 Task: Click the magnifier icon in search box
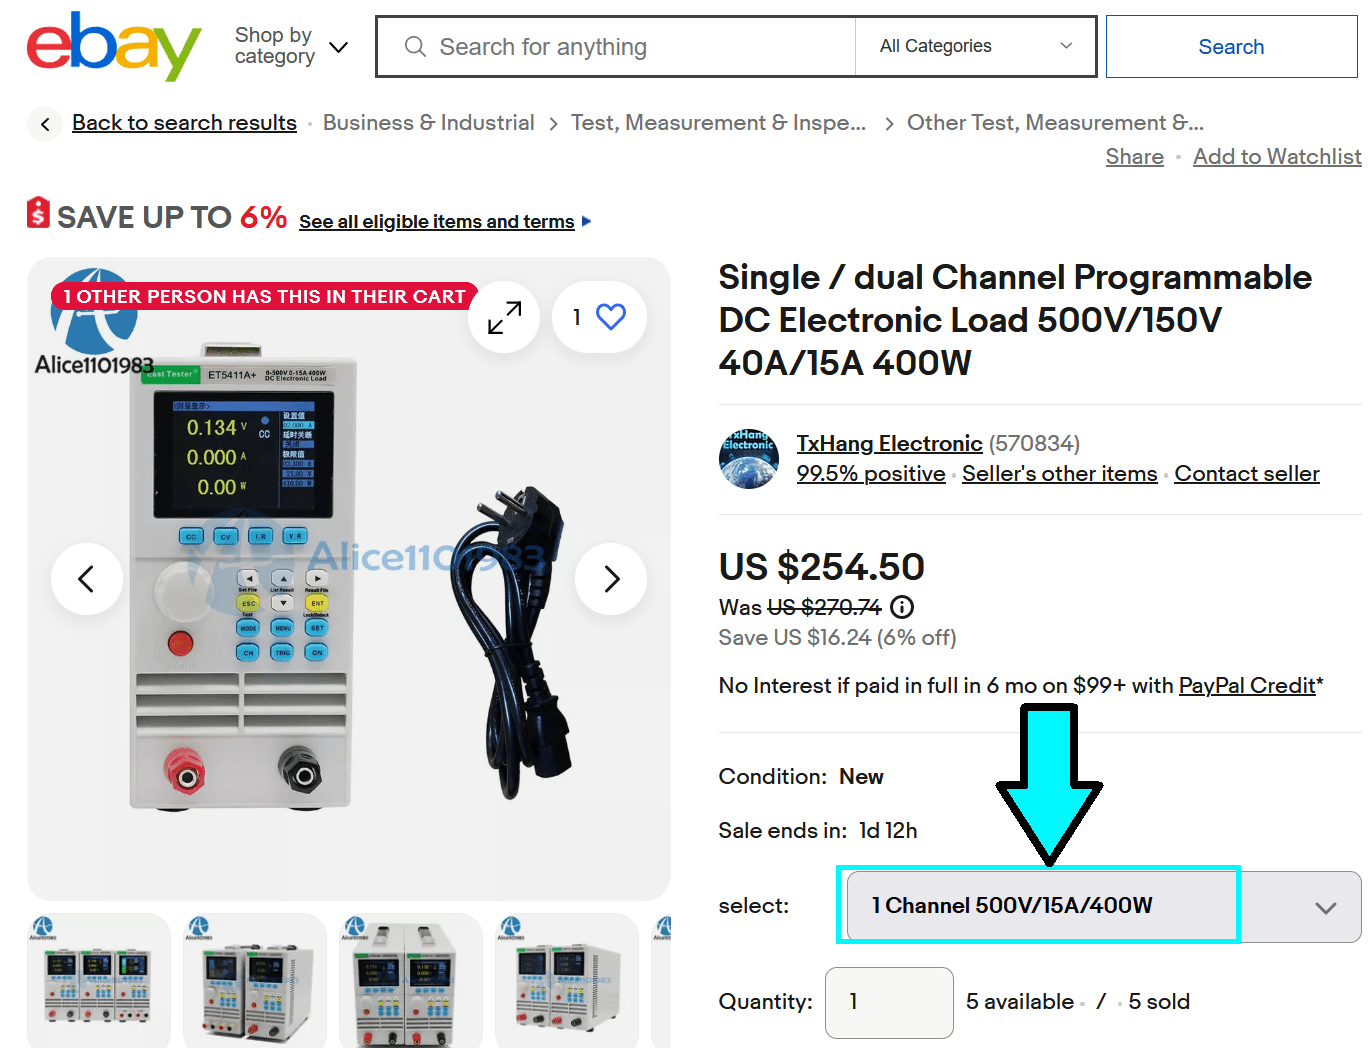[x=416, y=47]
